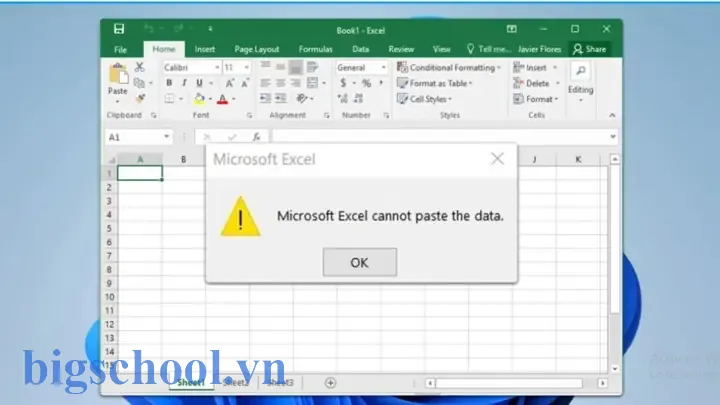The width and height of the screenshot is (720, 405).
Task: Open the General number format dropdown
Action: 383,68
